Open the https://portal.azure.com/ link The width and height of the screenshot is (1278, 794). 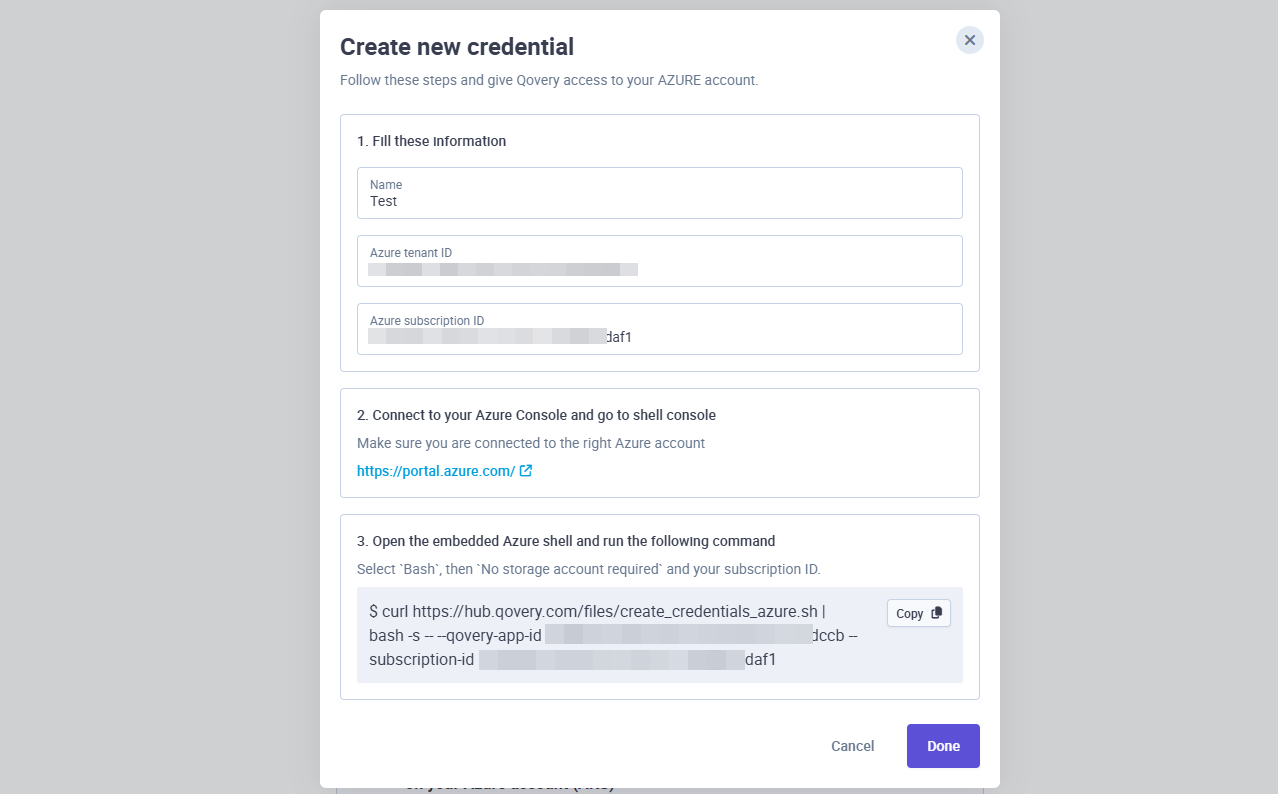click(436, 471)
